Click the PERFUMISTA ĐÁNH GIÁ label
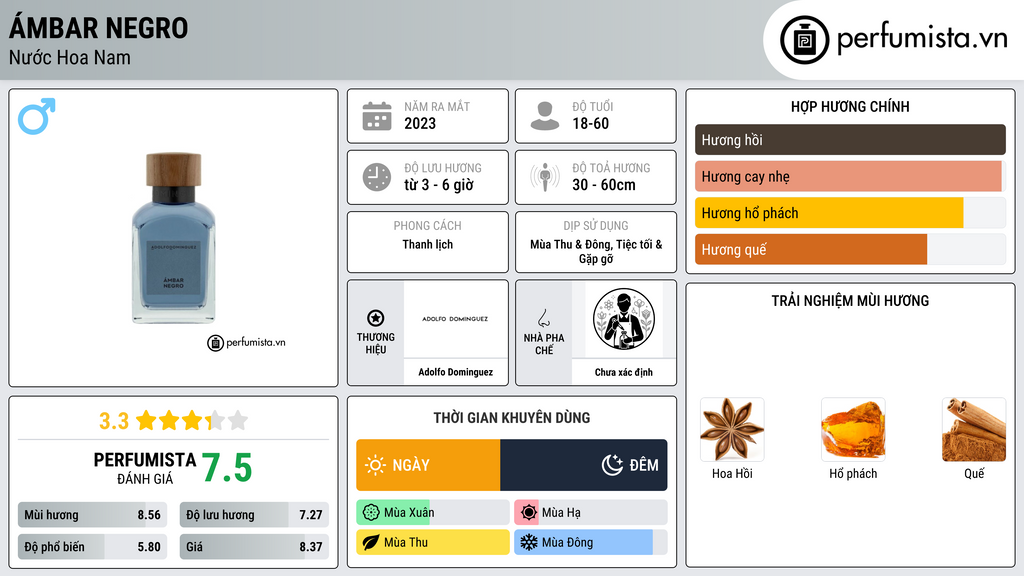This screenshot has width=1024, height=576. 144,468
